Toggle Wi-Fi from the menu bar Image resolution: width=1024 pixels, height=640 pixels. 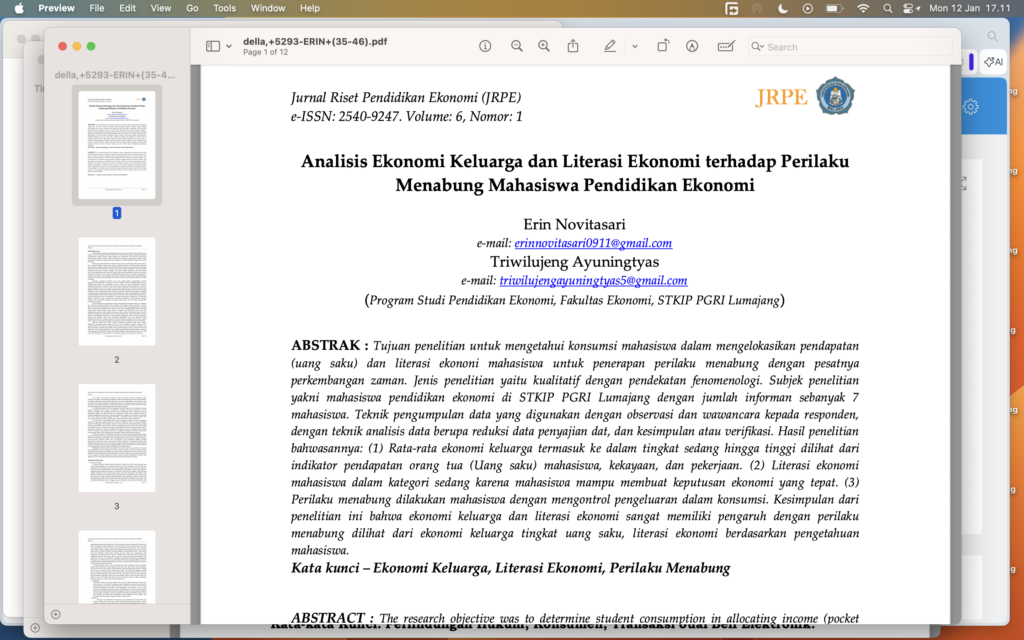click(x=862, y=8)
